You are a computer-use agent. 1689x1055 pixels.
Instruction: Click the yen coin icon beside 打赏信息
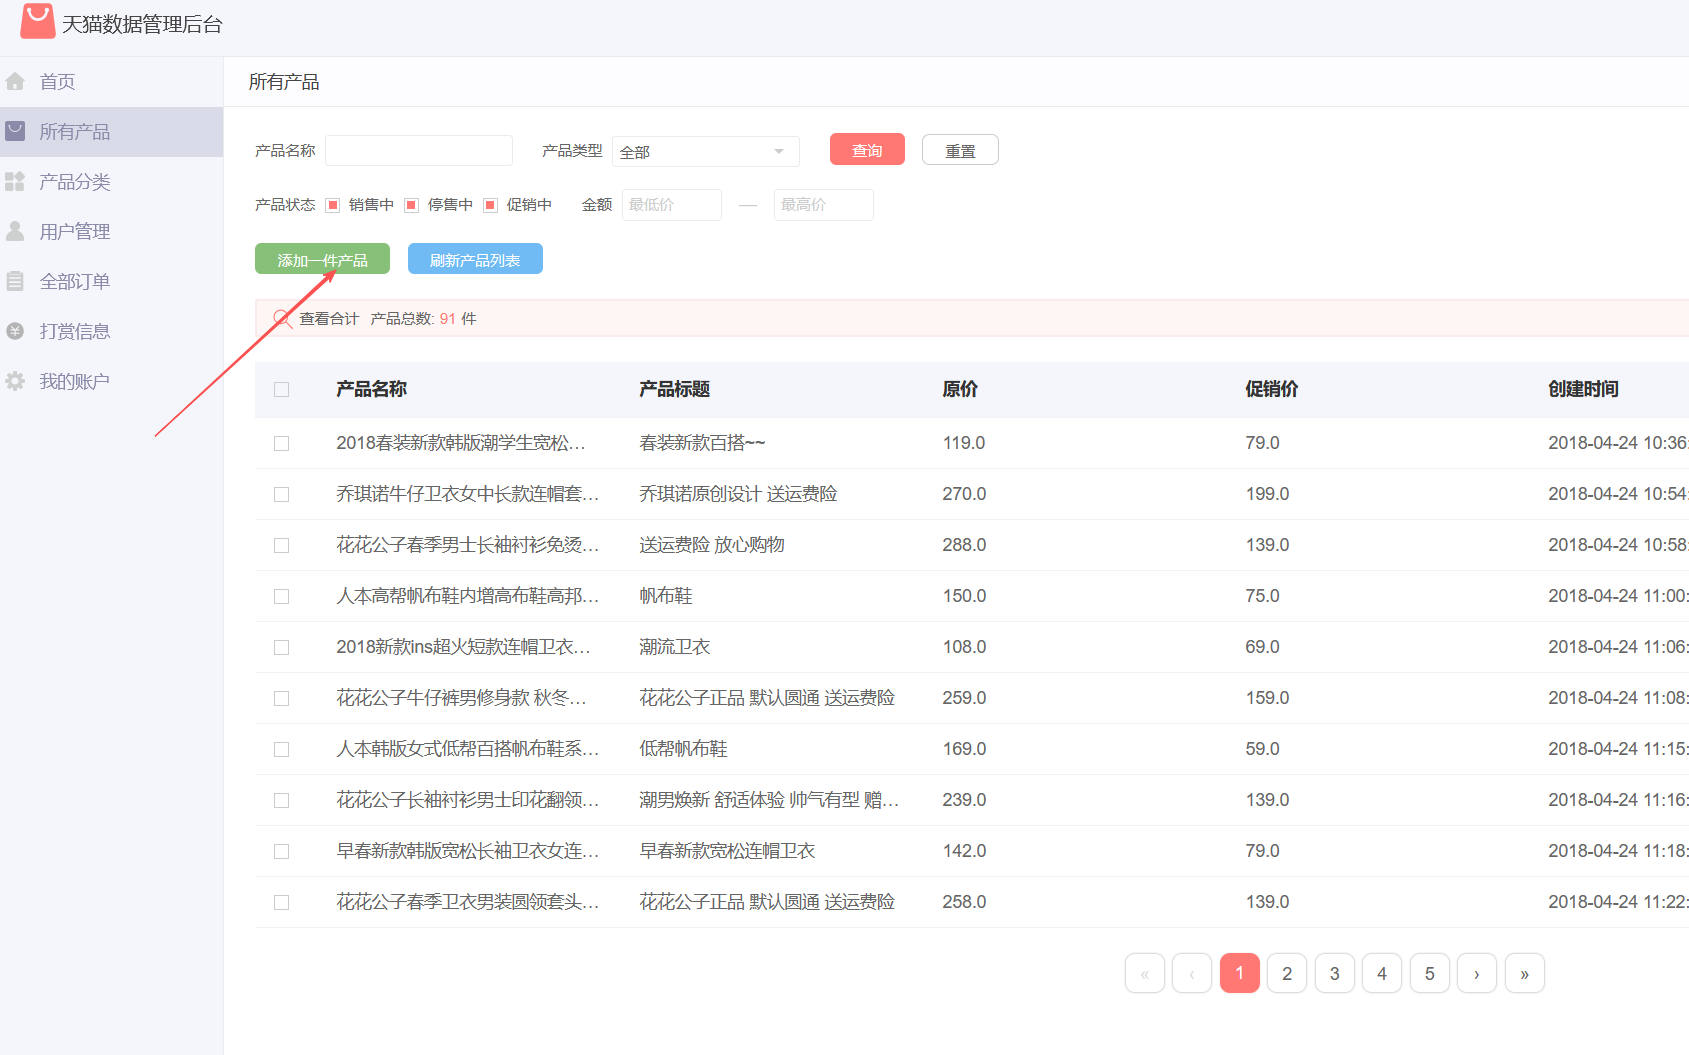coord(15,331)
